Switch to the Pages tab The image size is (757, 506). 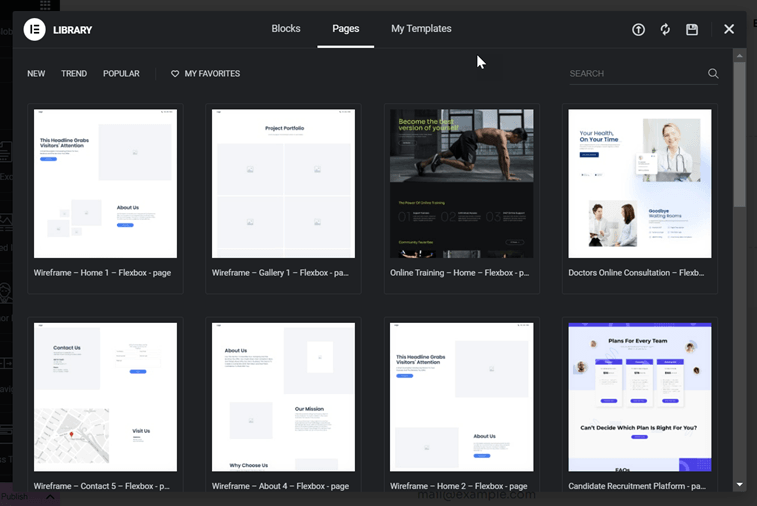(346, 28)
